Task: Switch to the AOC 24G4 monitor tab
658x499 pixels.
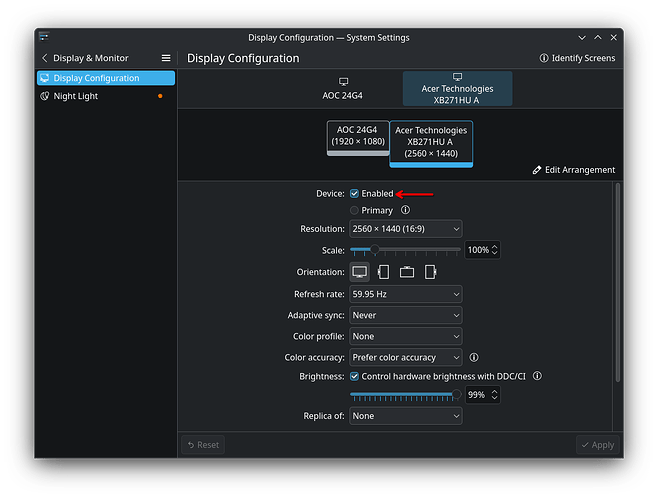Action: coord(342,89)
